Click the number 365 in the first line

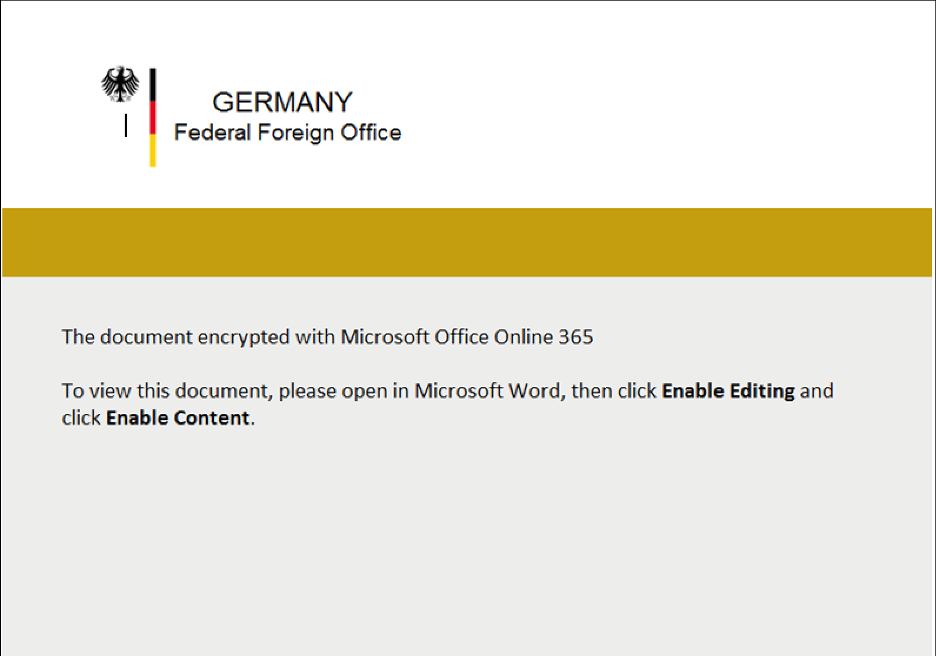pos(575,337)
